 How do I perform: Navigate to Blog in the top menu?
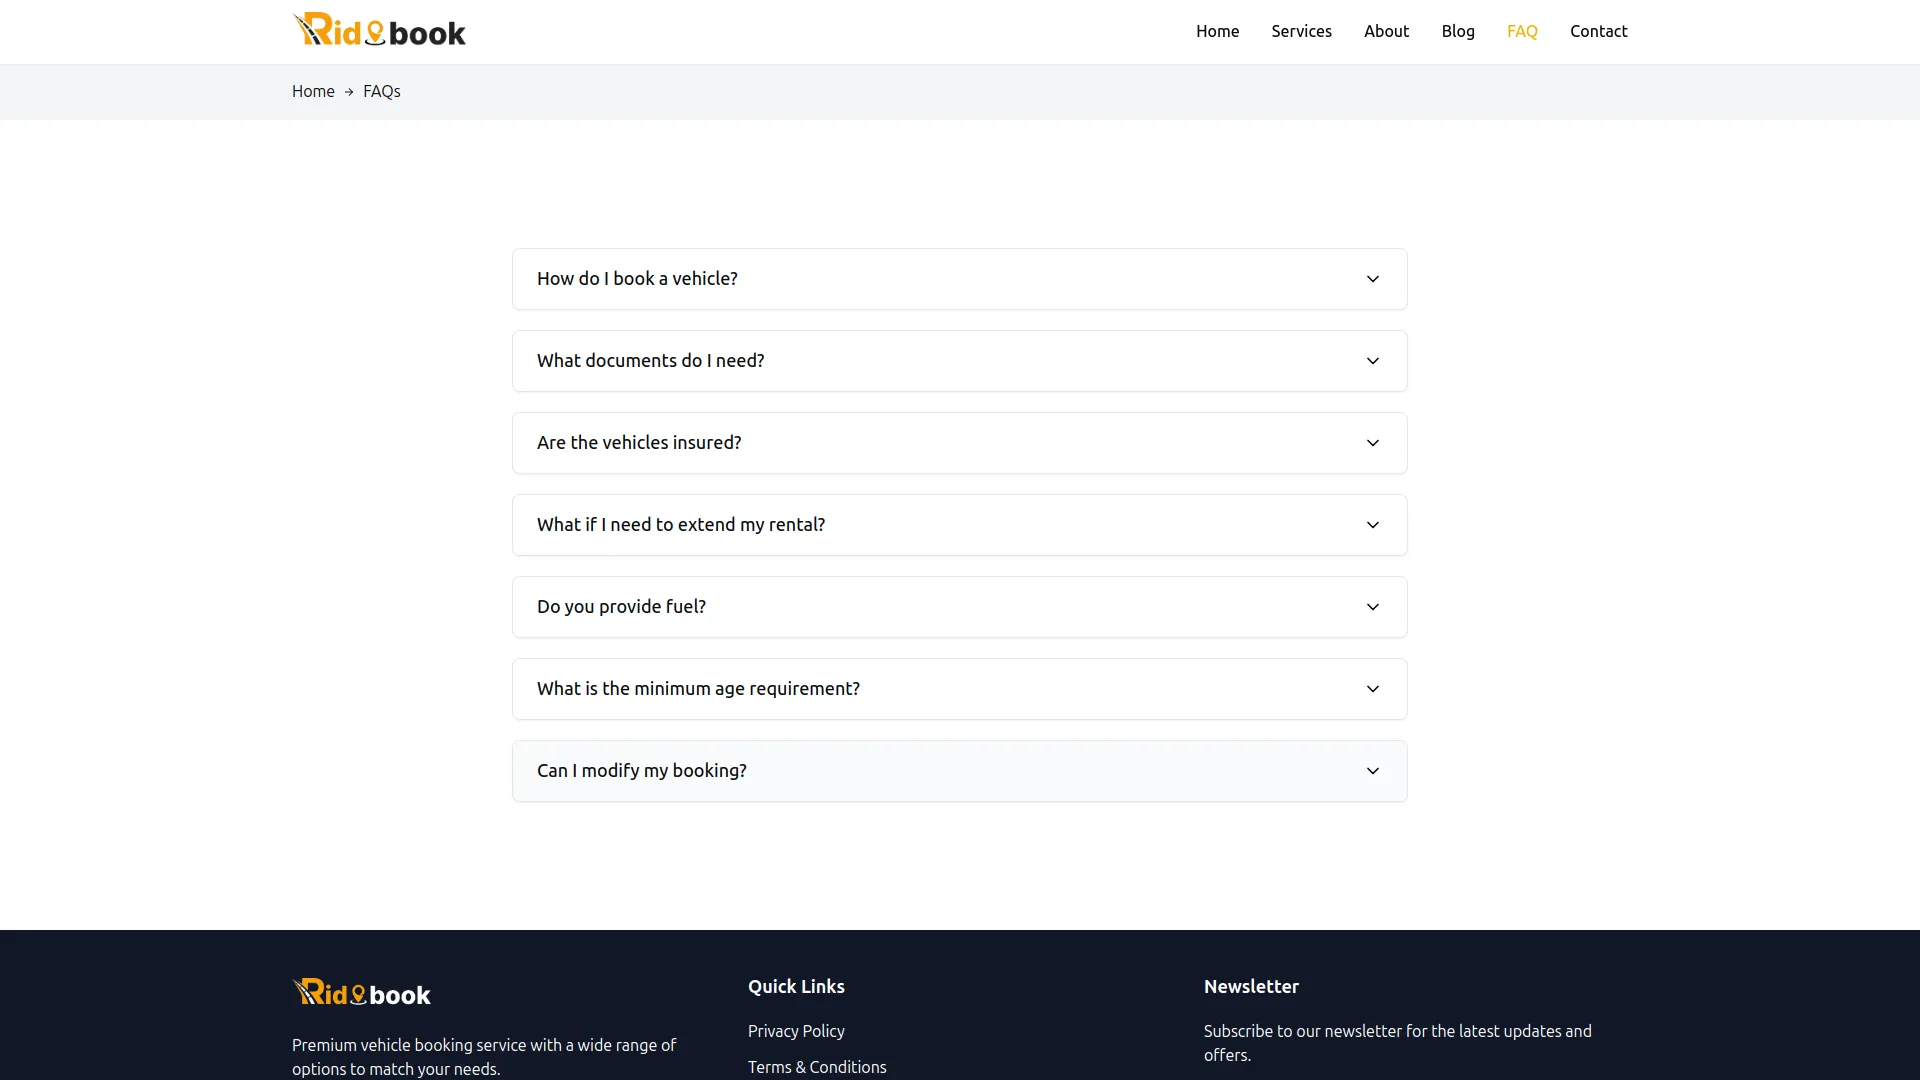1457,31
